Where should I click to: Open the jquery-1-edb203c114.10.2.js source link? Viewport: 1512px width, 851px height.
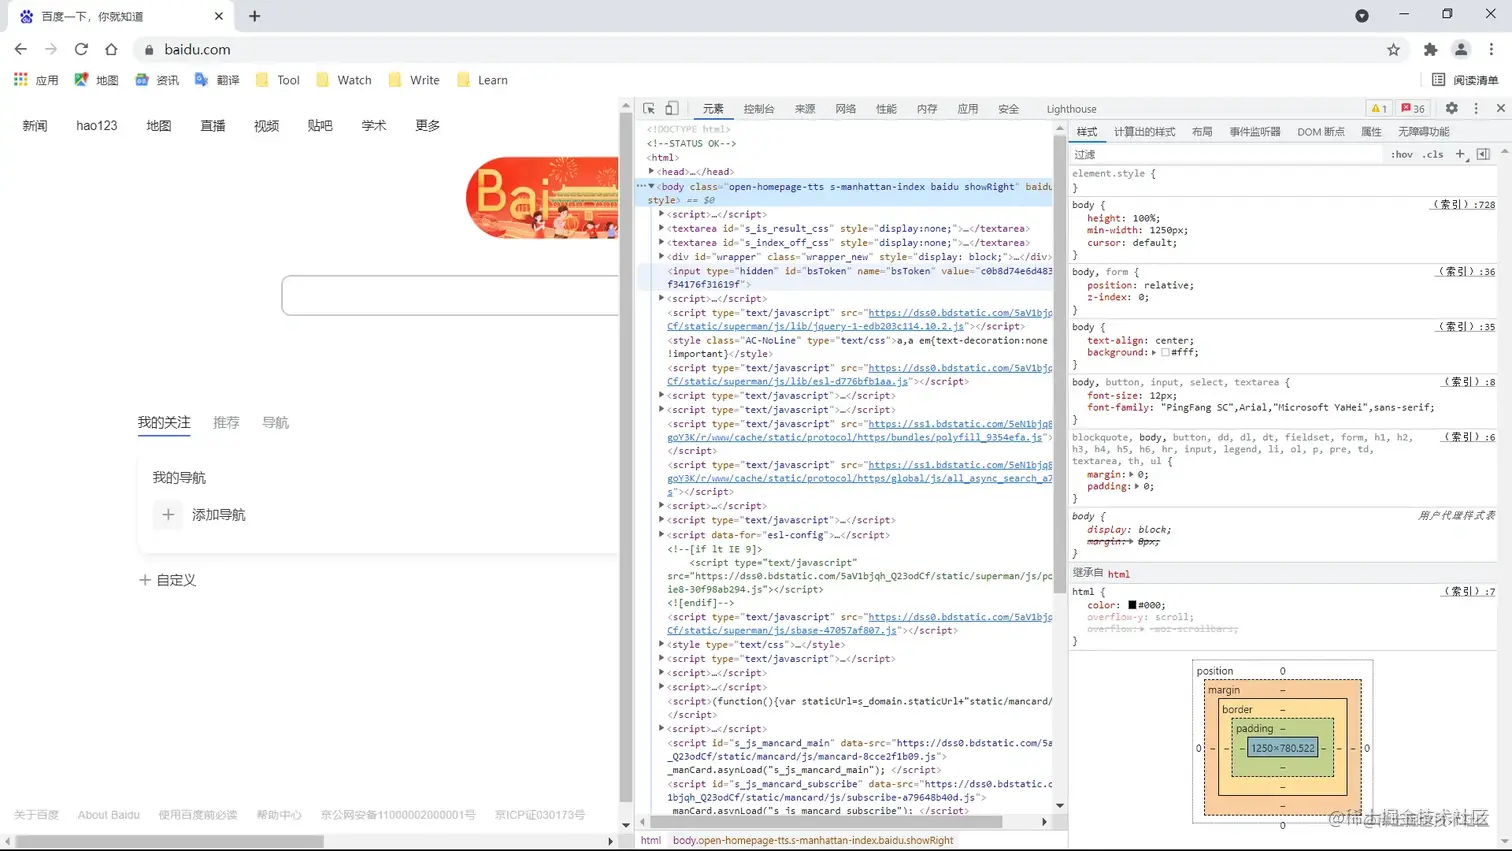[x=859, y=320]
